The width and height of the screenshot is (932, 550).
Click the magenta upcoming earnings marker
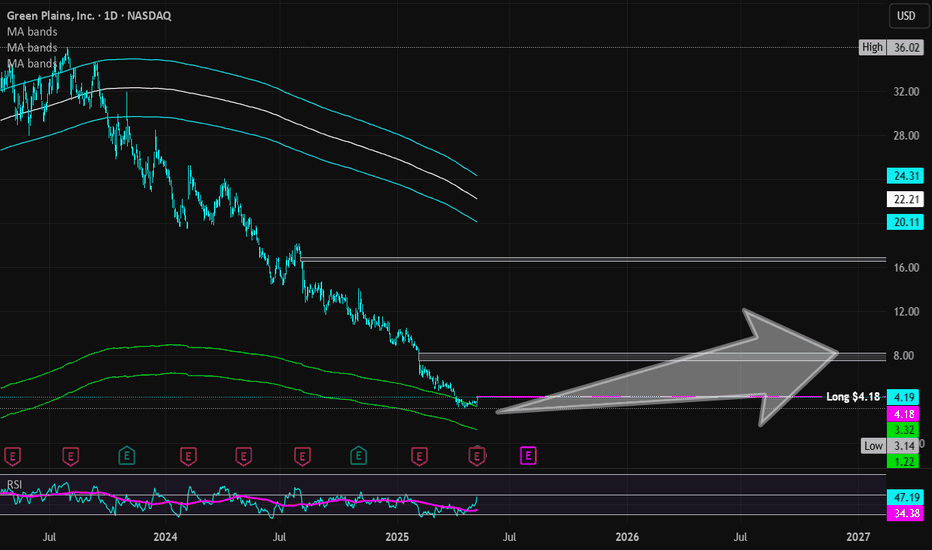(528, 456)
